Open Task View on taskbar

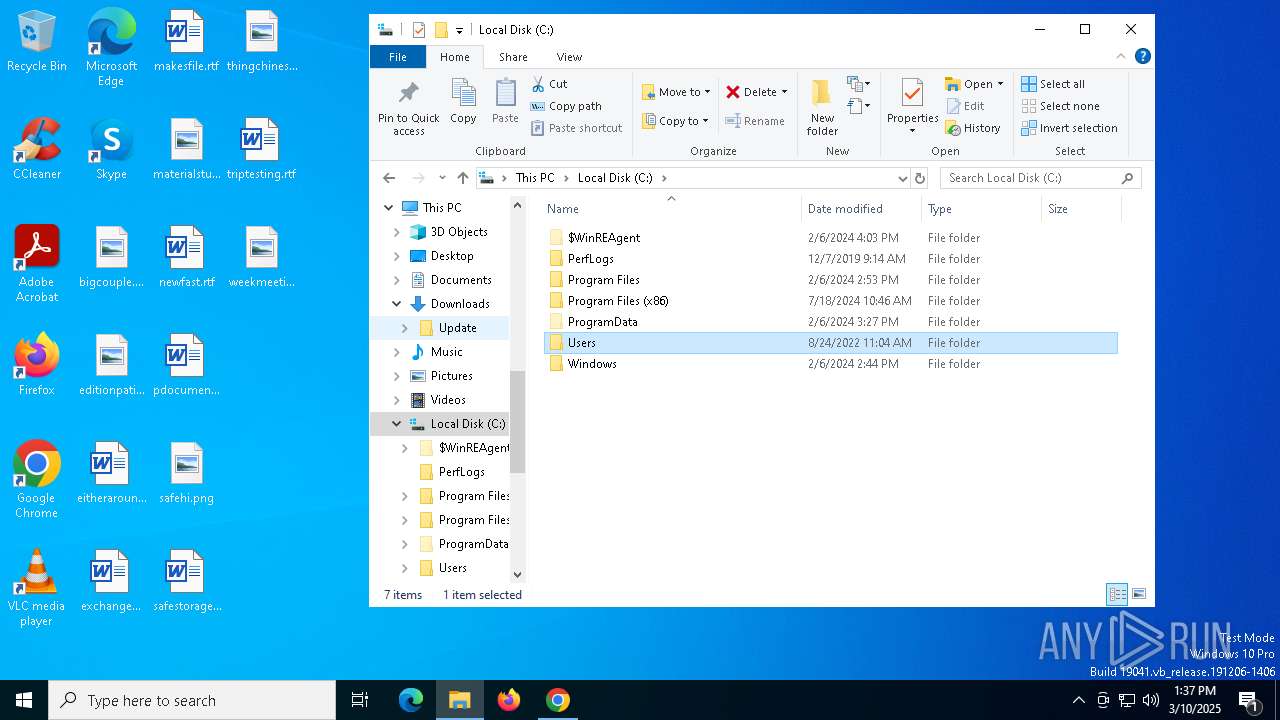coord(360,700)
